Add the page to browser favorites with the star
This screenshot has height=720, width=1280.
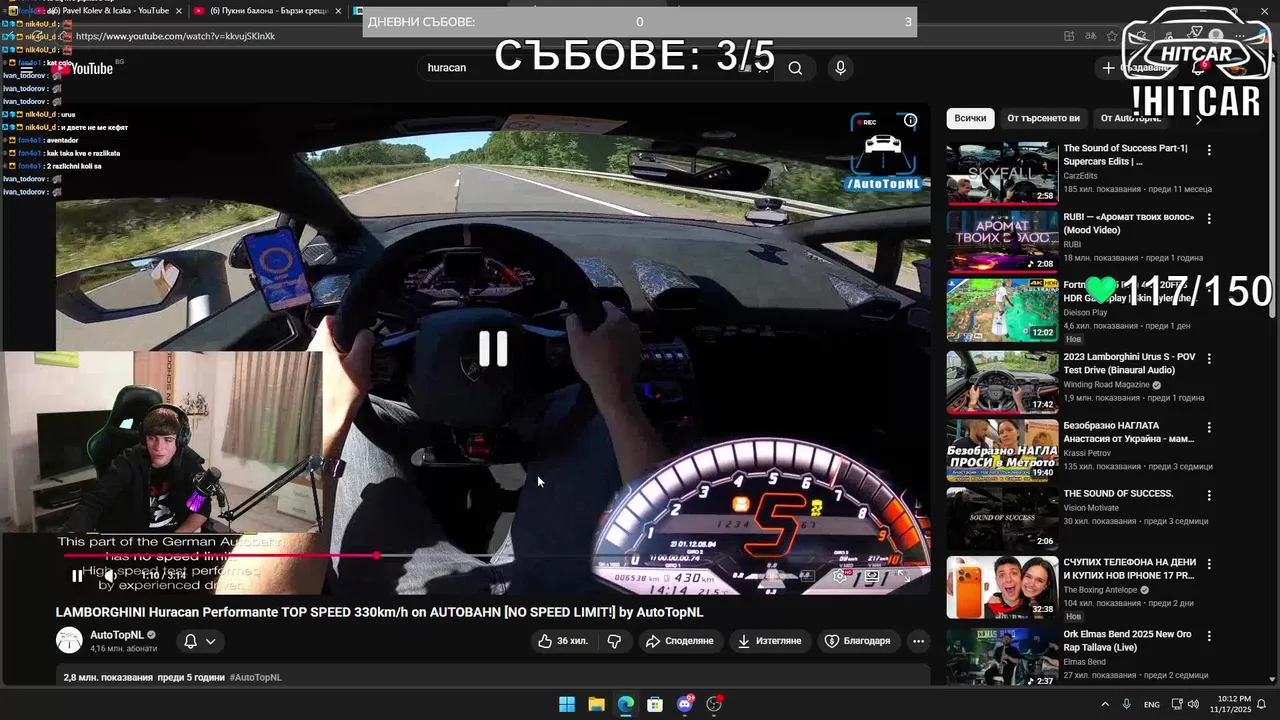1112,36
